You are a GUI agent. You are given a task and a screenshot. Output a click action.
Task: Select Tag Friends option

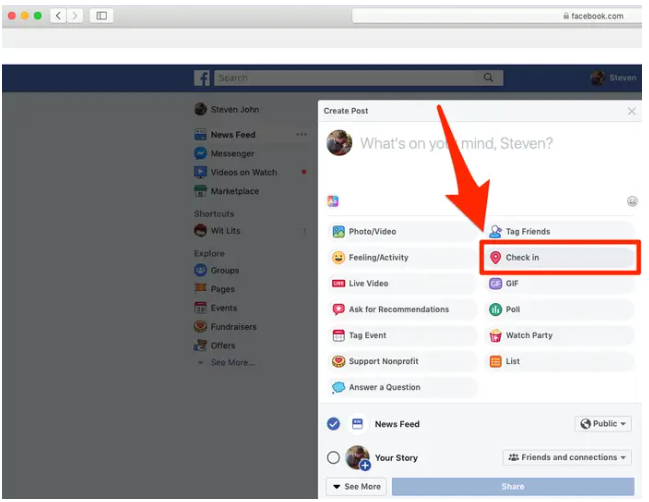pos(559,231)
